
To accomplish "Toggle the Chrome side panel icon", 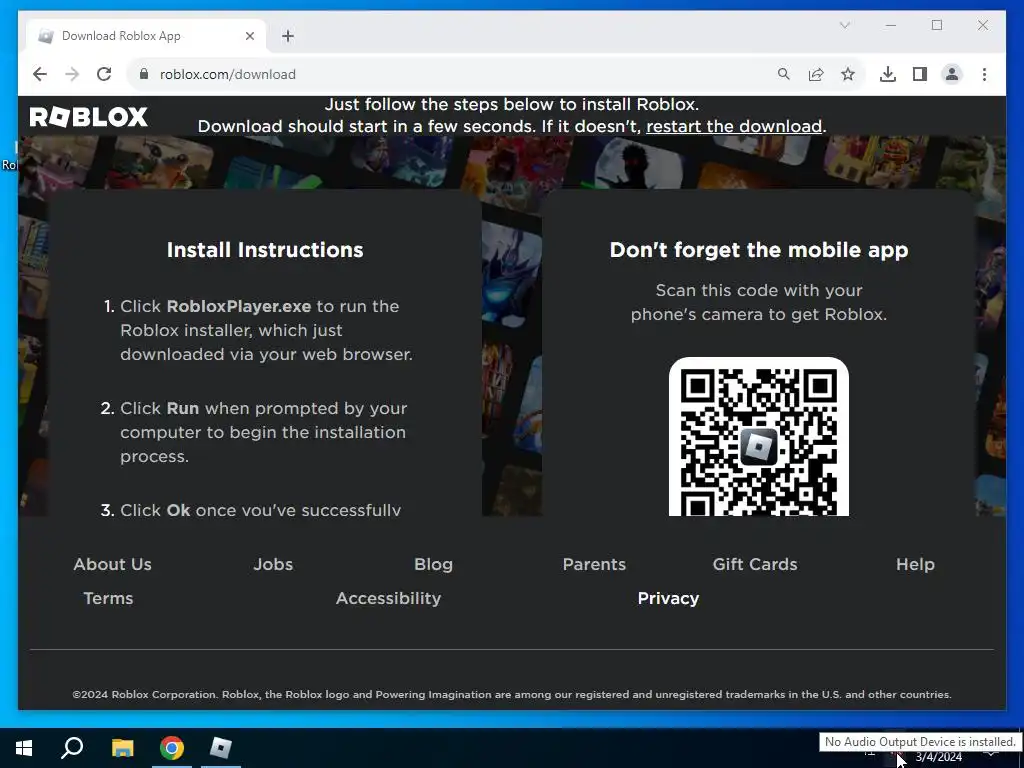I will pos(920,74).
